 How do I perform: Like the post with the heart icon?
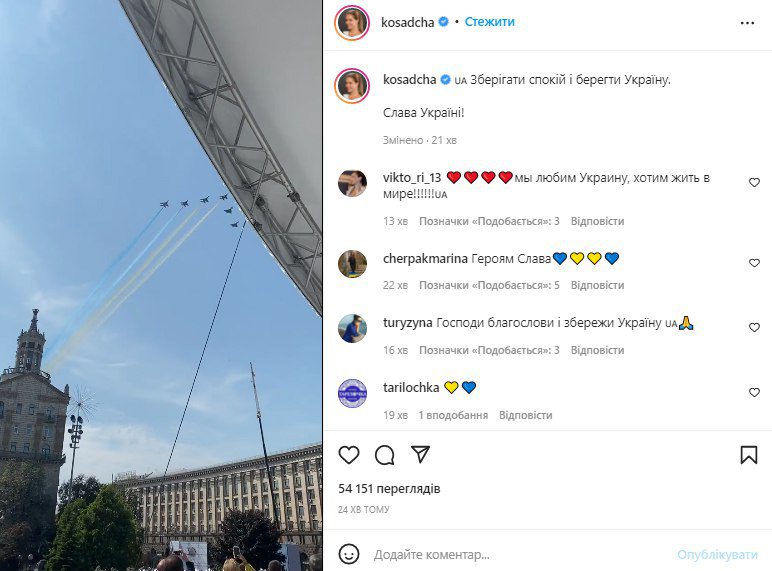pyautogui.click(x=349, y=455)
